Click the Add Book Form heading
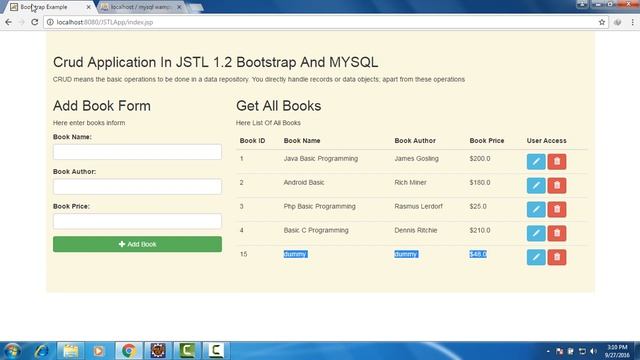Viewport: 640px width, 360px height. coord(102,106)
